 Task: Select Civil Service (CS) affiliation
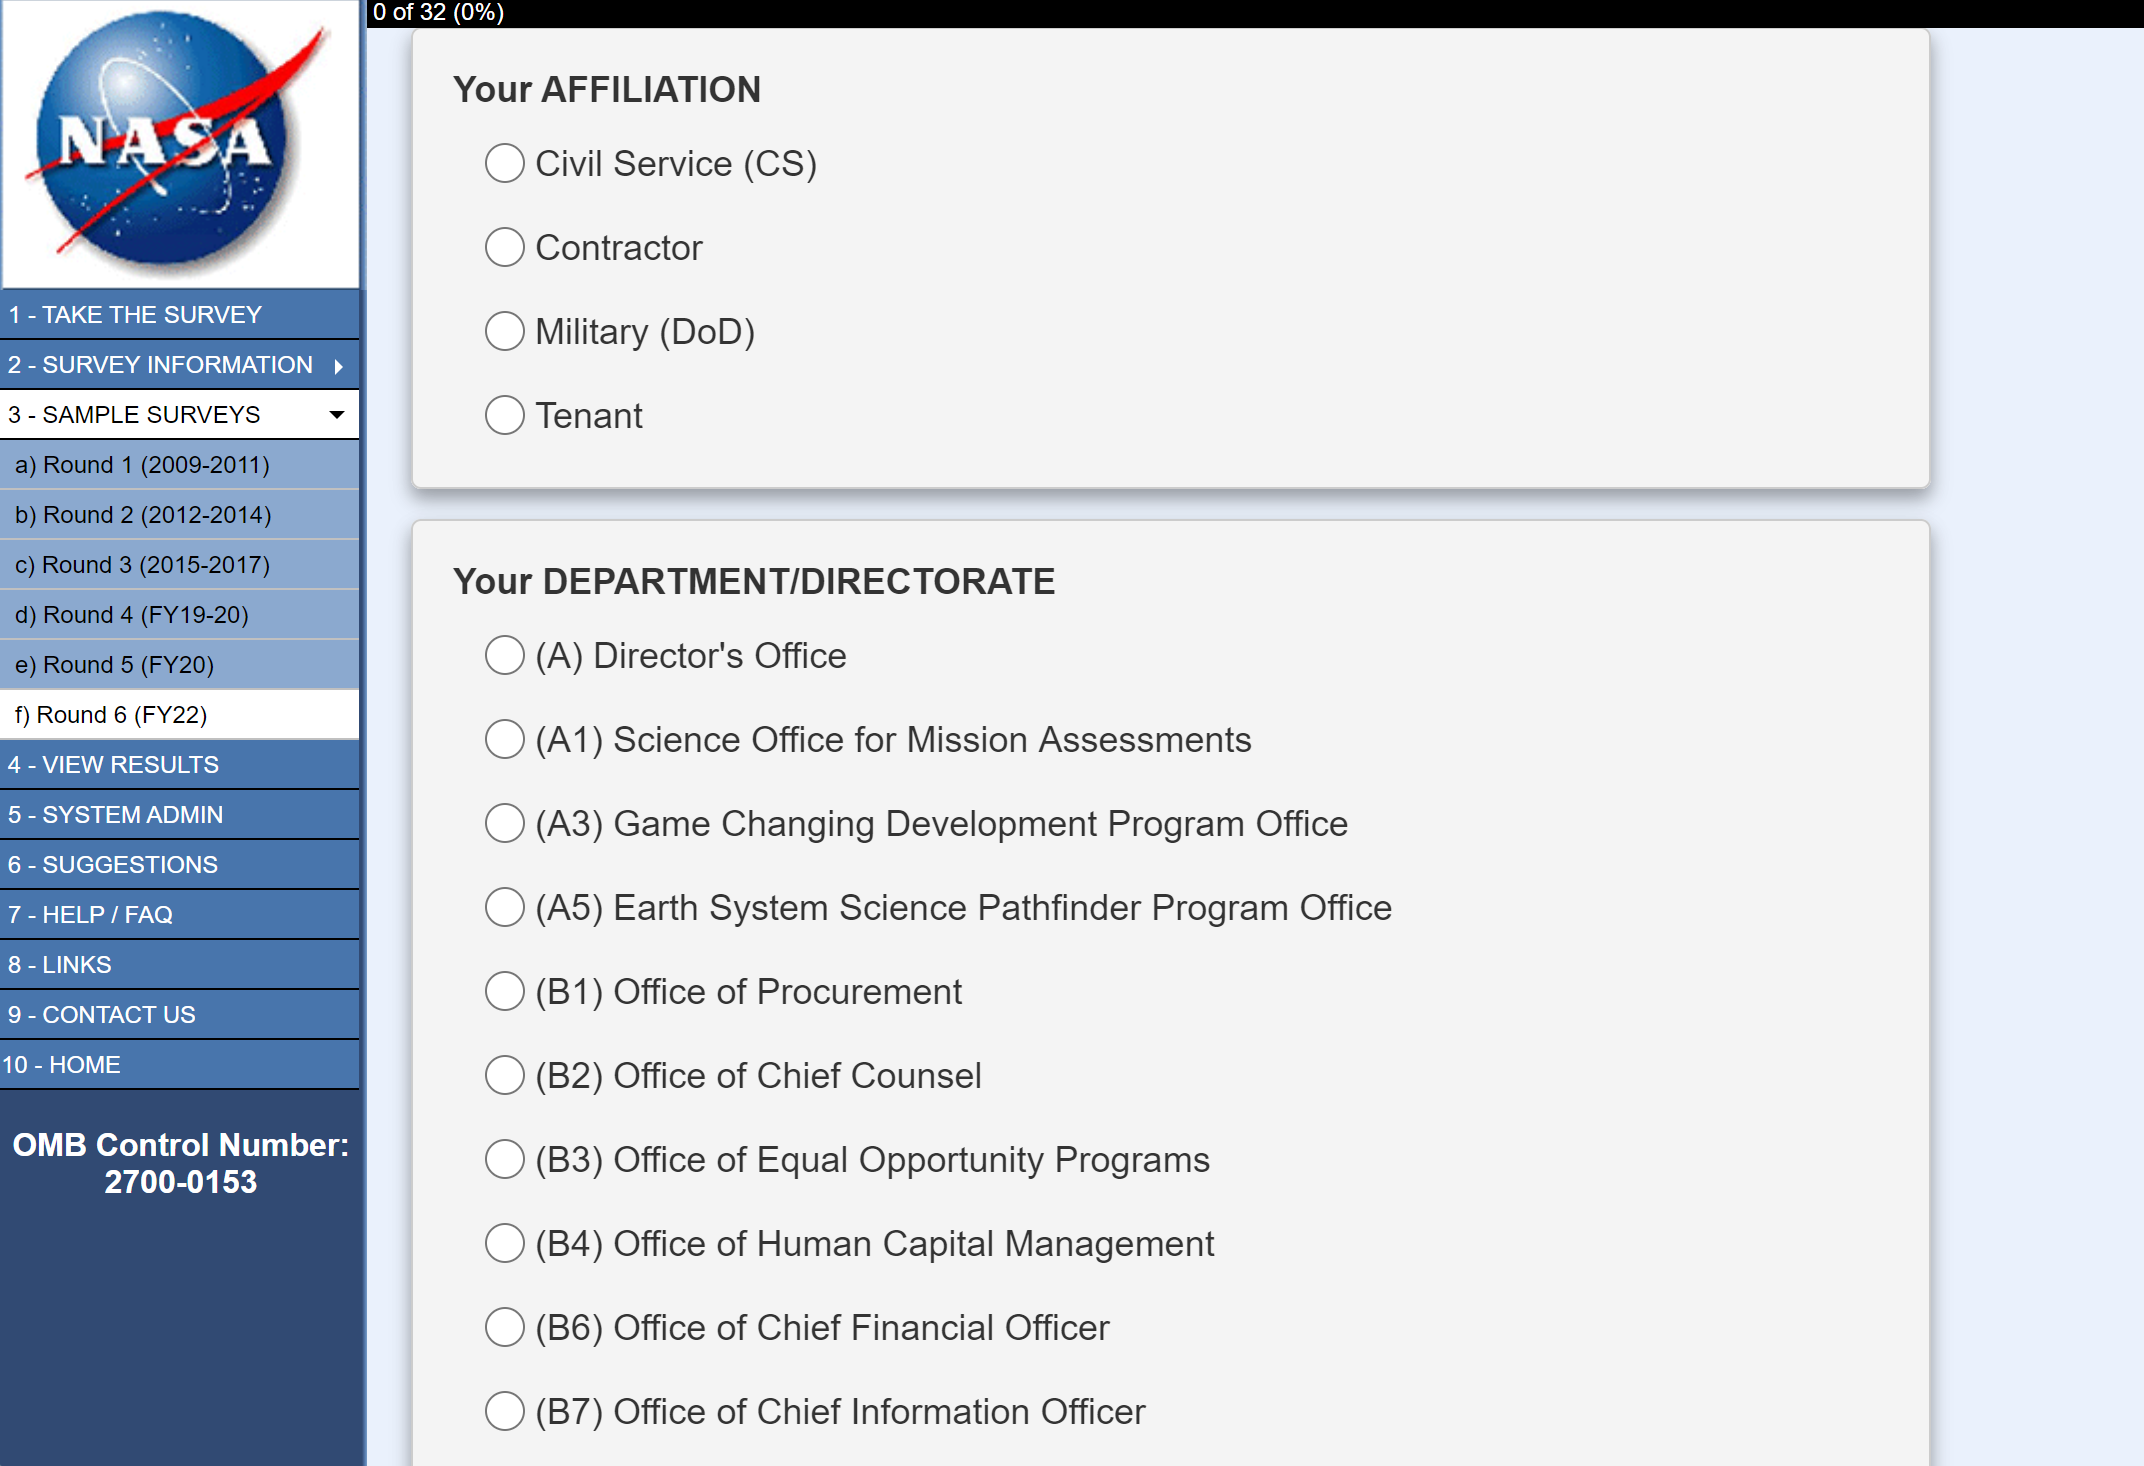pos(504,163)
